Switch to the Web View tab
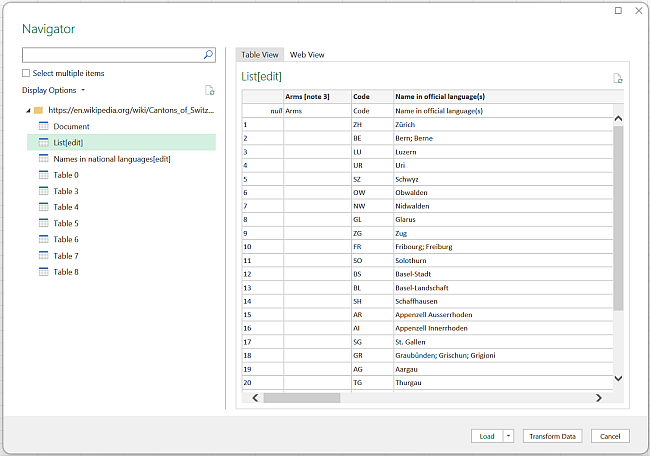The height and width of the screenshot is (456, 650). (x=307, y=55)
